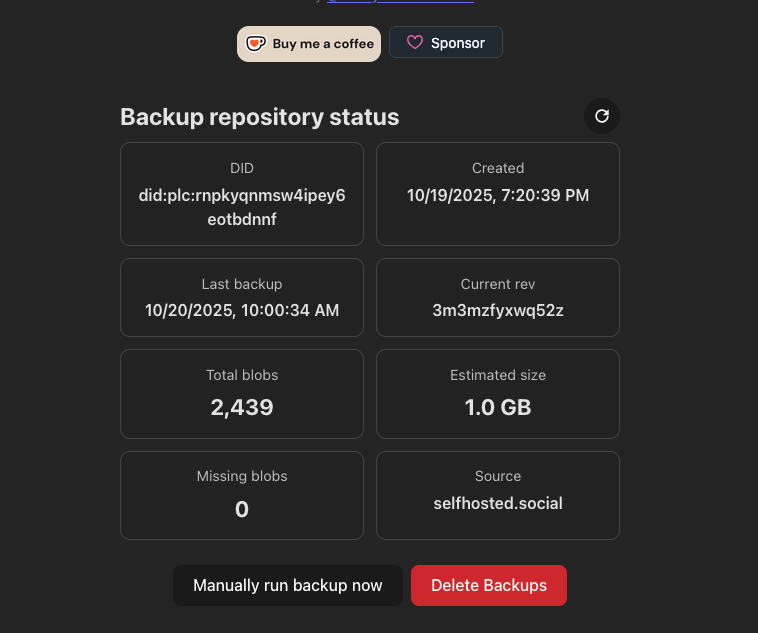The image size is (758, 633).
Task: Click the total blobs count 2,439
Action: [242, 407]
